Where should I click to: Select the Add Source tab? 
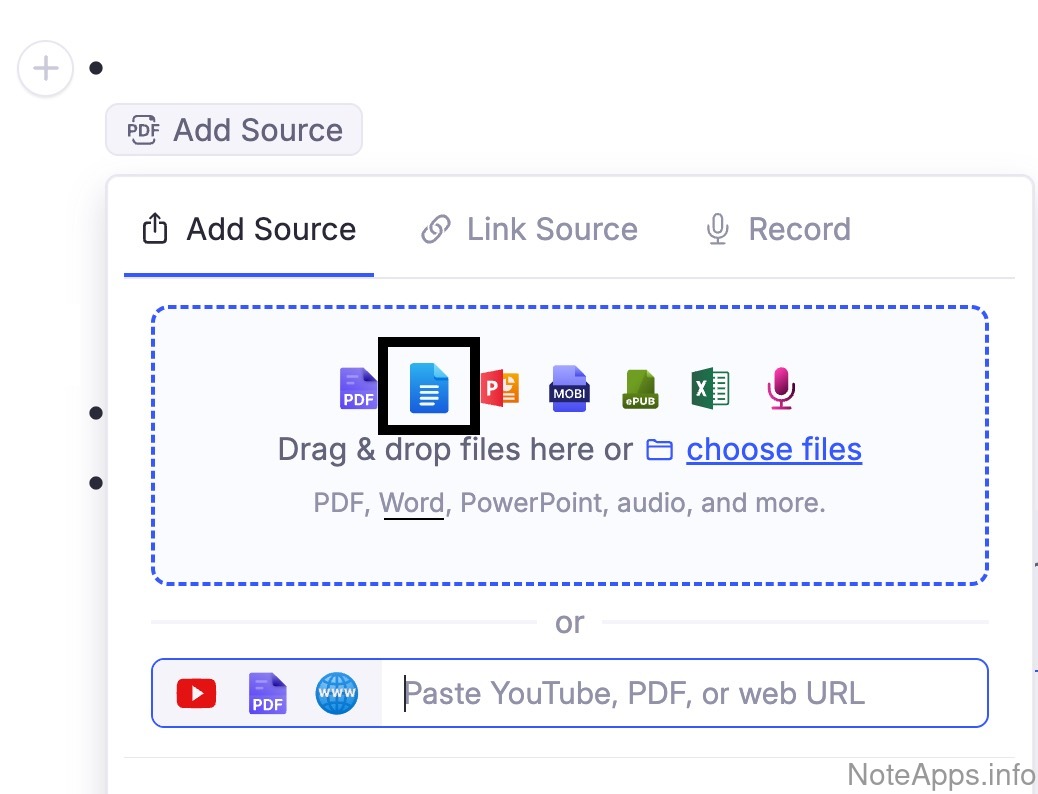pyautogui.click(x=249, y=229)
